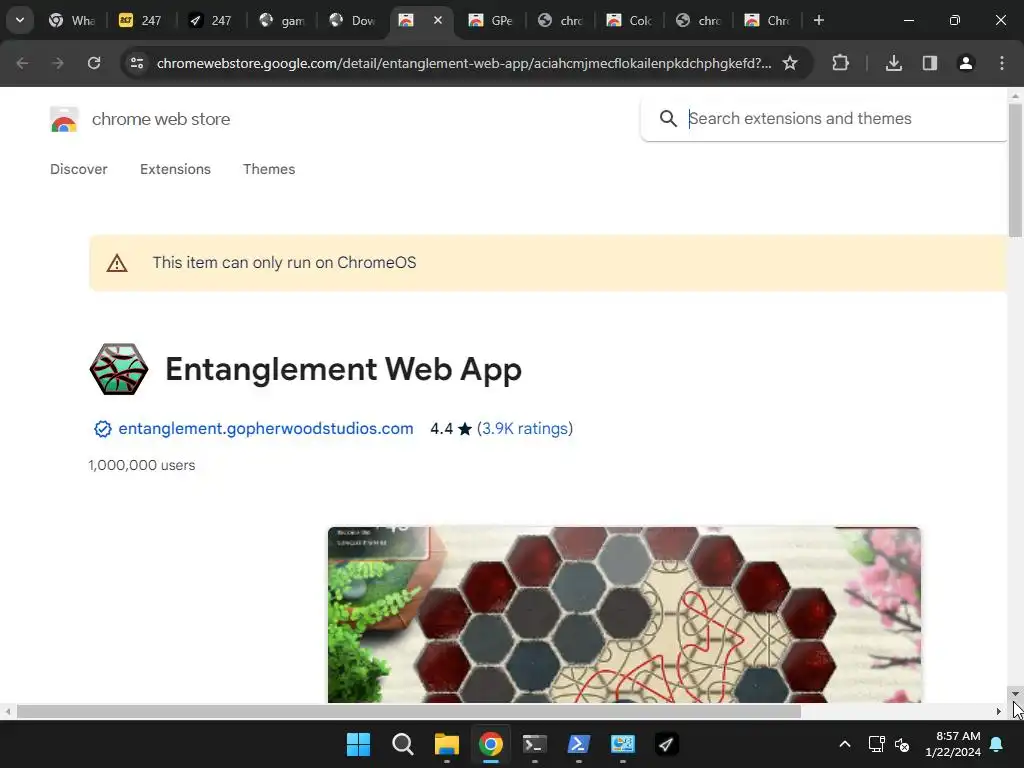Image resolution: width=1024 pixels, height=768 pixels.
Task: Switch to the 'Colc' tab
Action: point(630,20)
